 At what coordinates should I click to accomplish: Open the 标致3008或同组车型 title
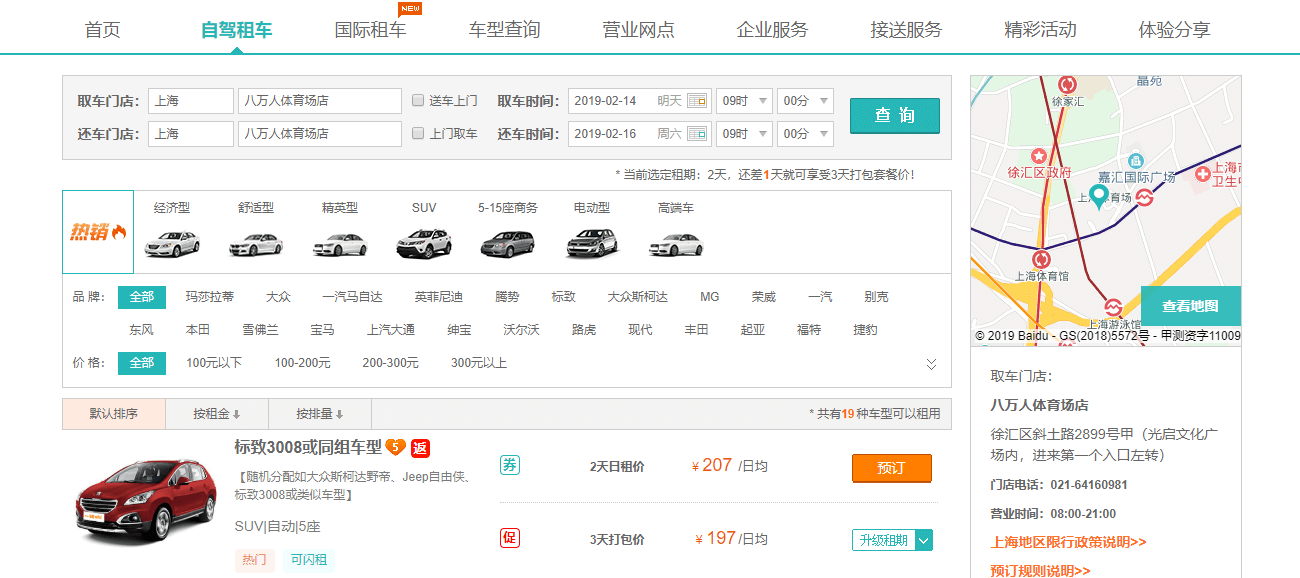308,447
